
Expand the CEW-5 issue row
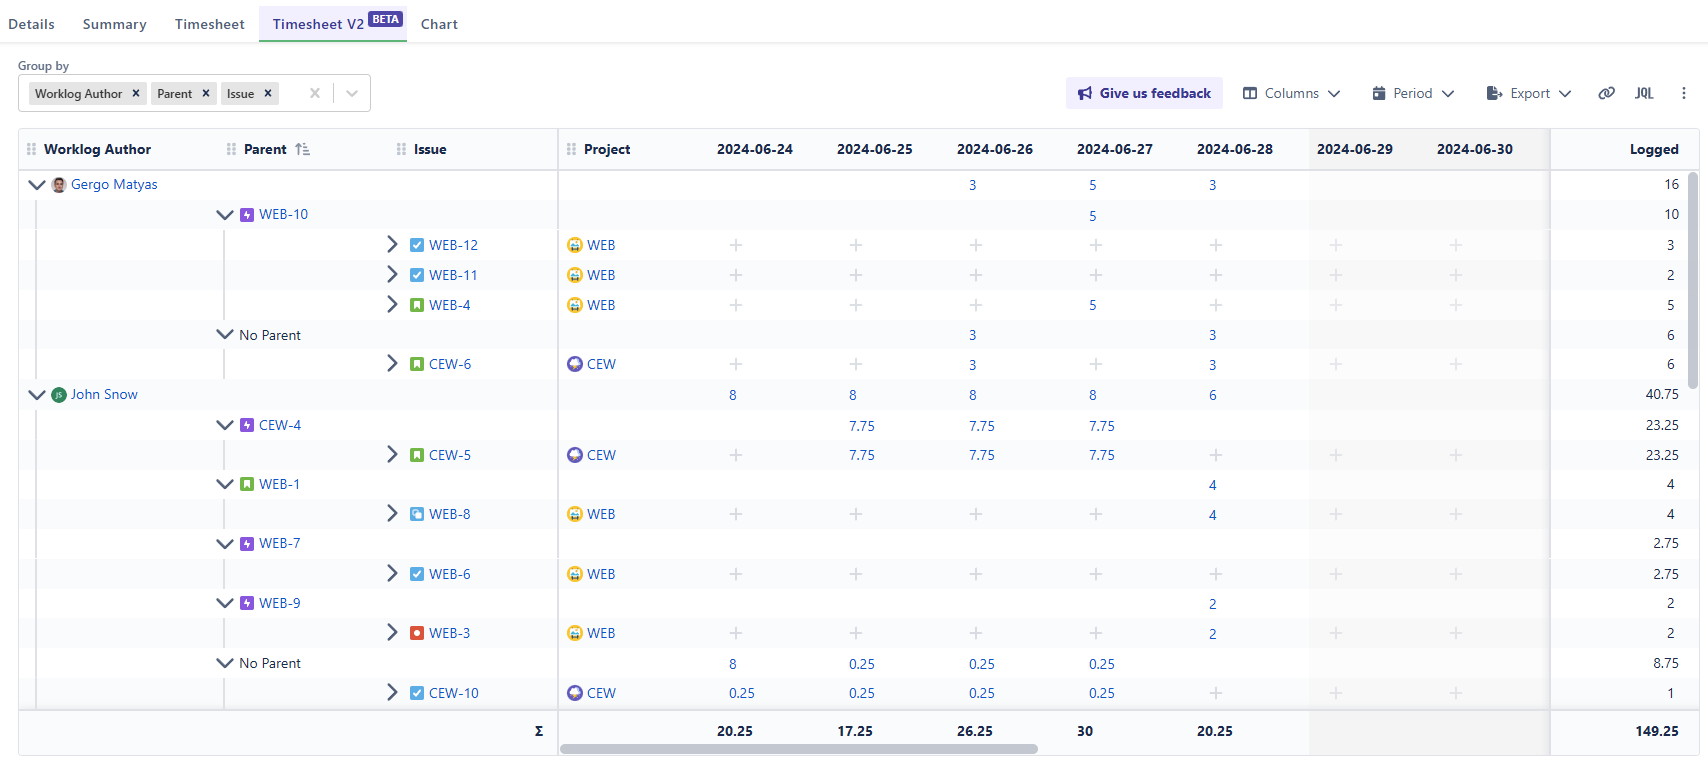point(392,454)
